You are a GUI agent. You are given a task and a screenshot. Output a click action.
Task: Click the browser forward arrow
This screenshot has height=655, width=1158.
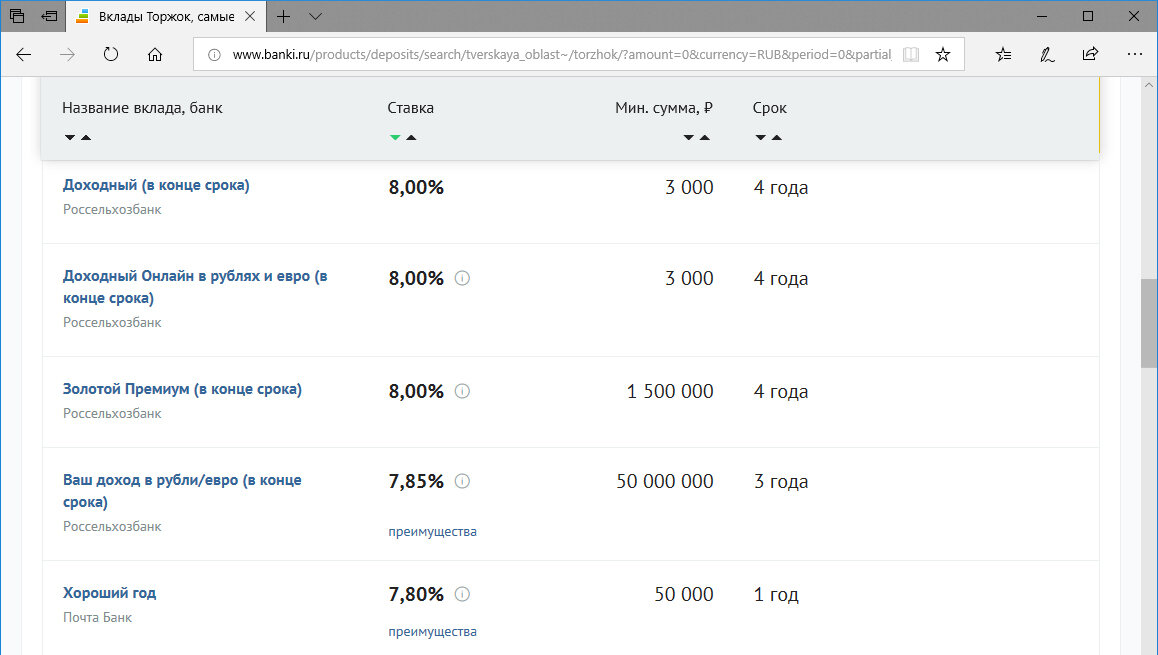67,54
